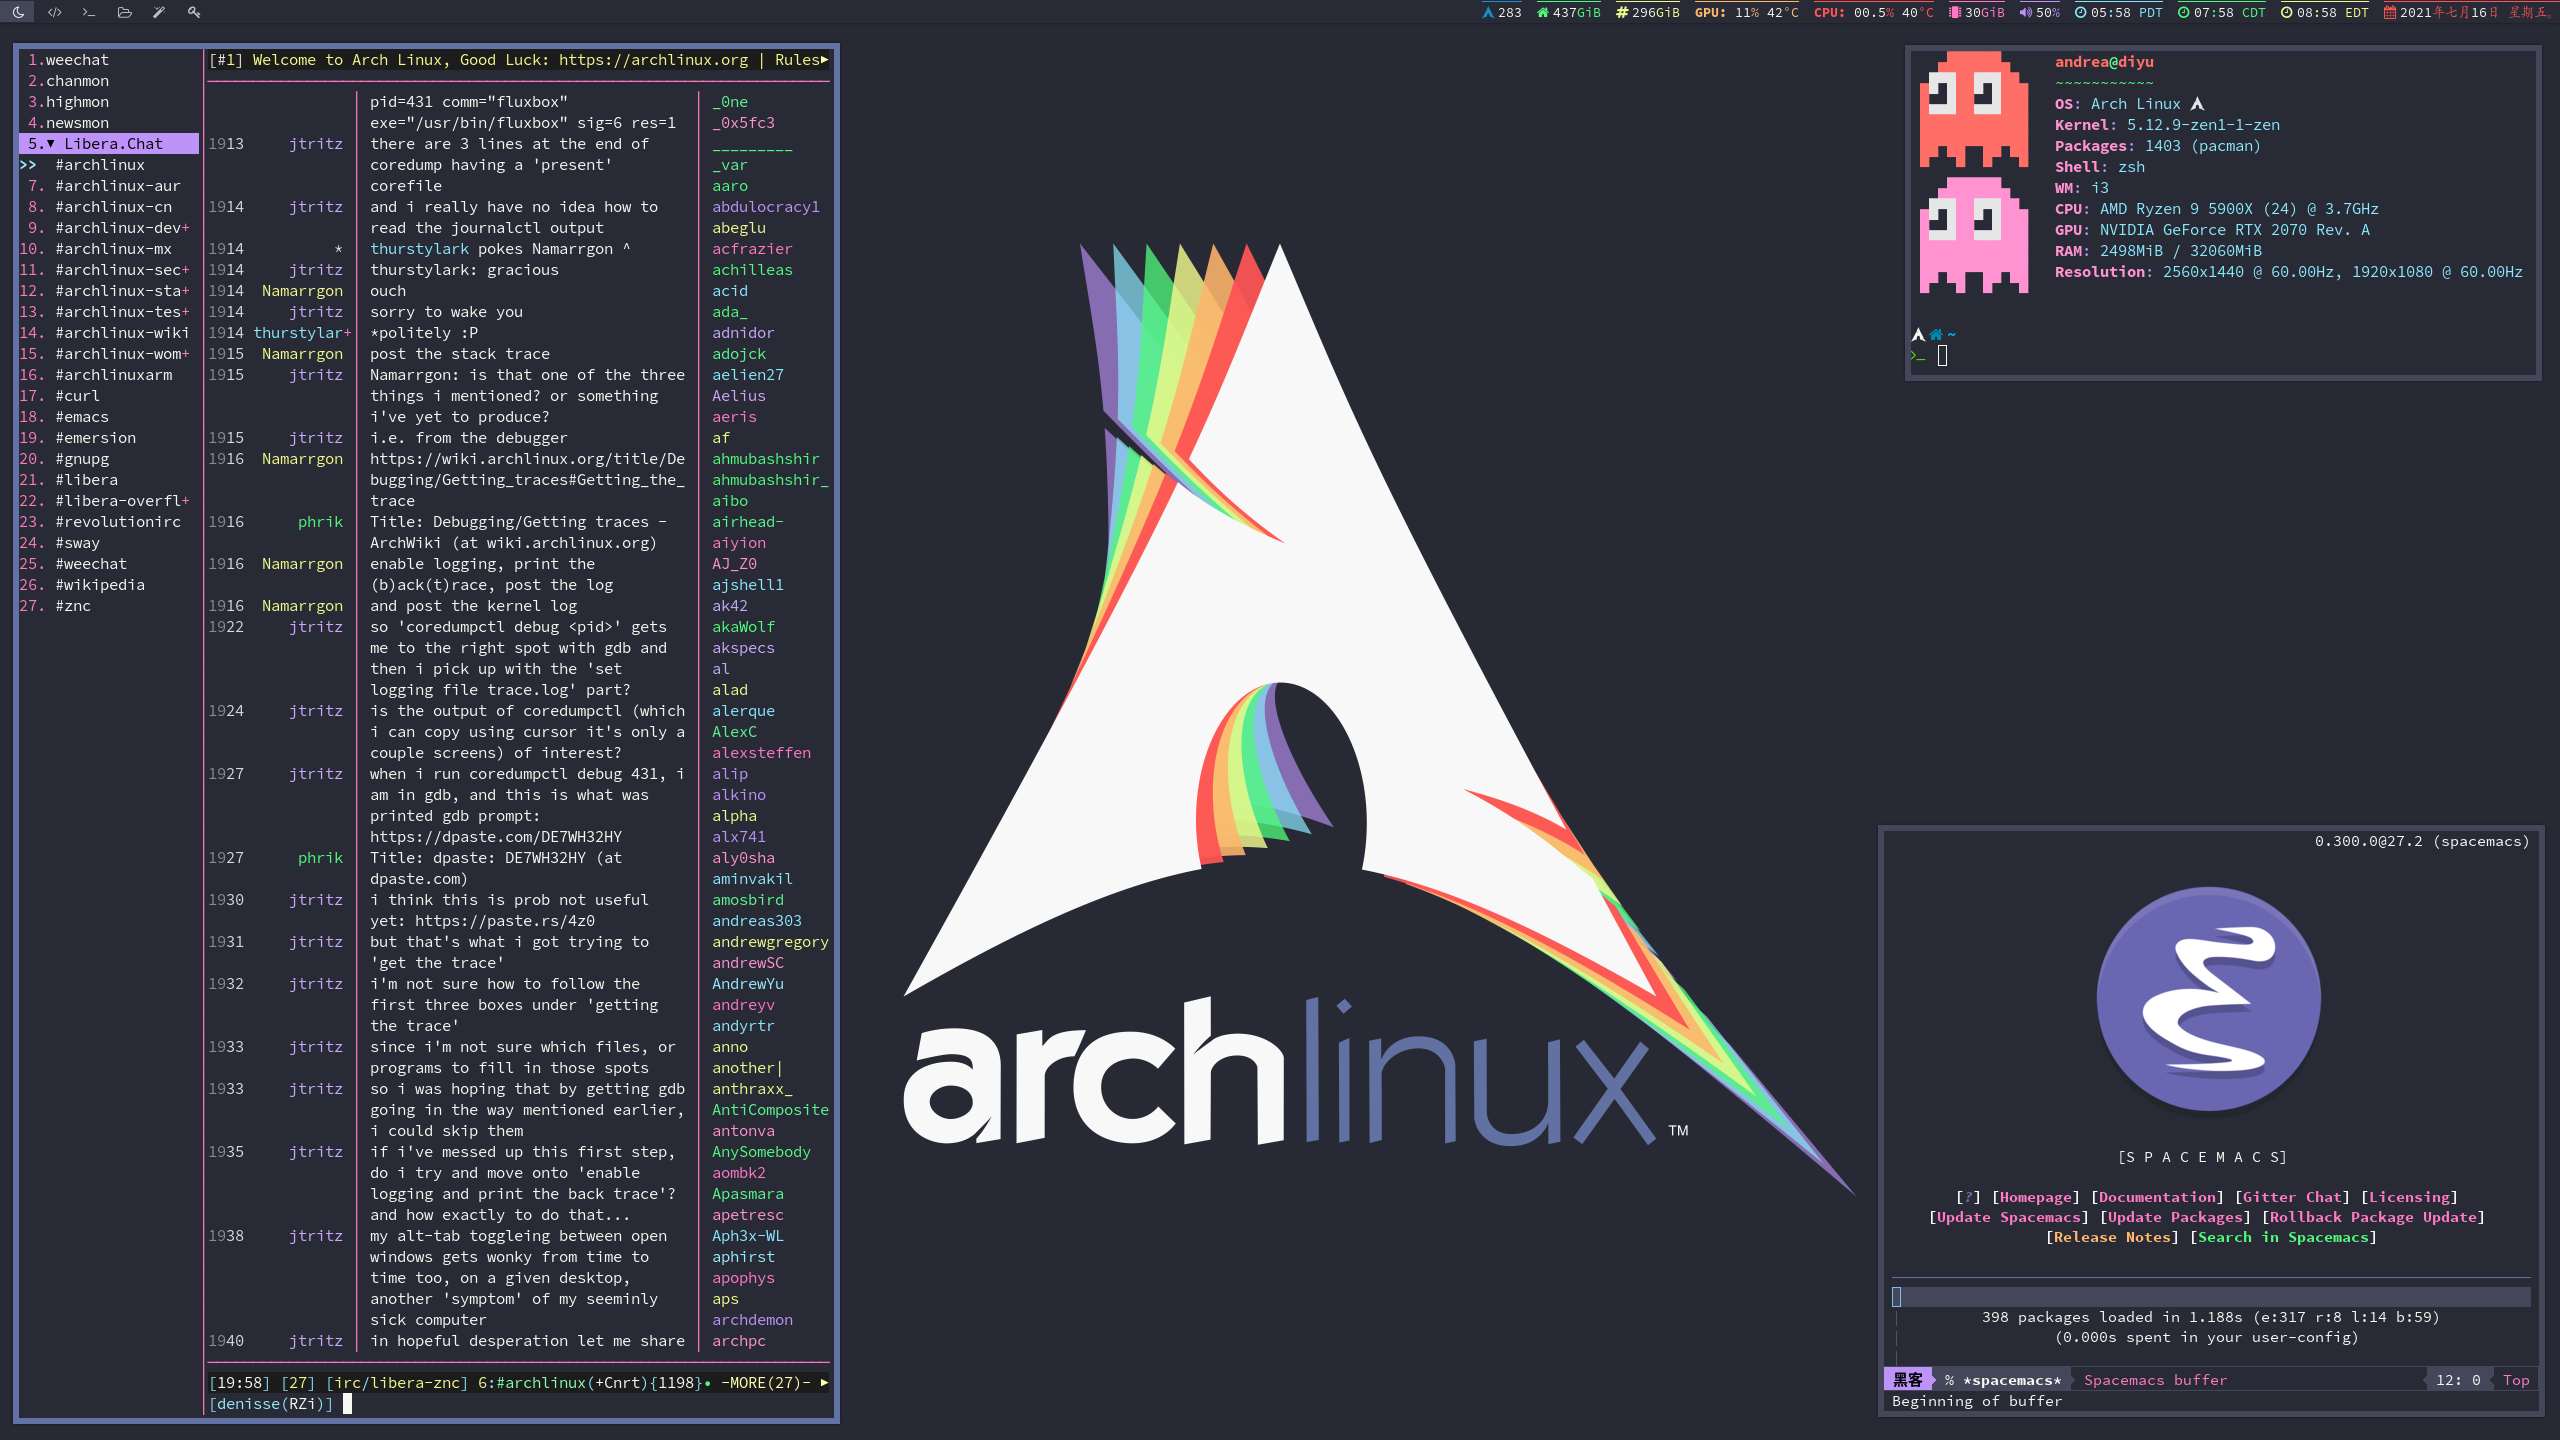Open Release Notes in Spacemacs

click(2112, 1237)
